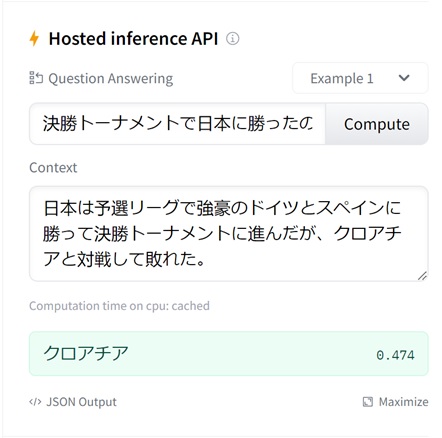The width and height of the screenshot is (442, 438).
Task: Click inside the Context text area
Action: tap(229, 234)
